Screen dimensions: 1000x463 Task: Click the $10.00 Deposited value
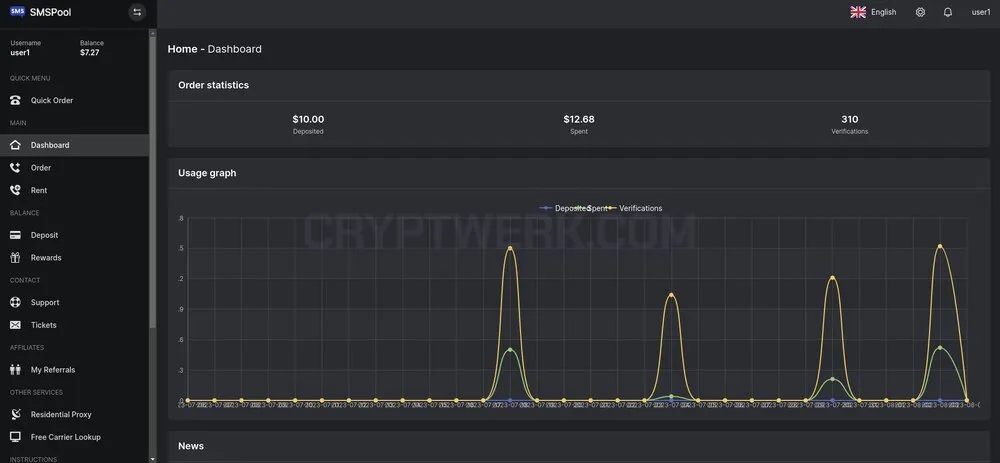tap(308, 119)
